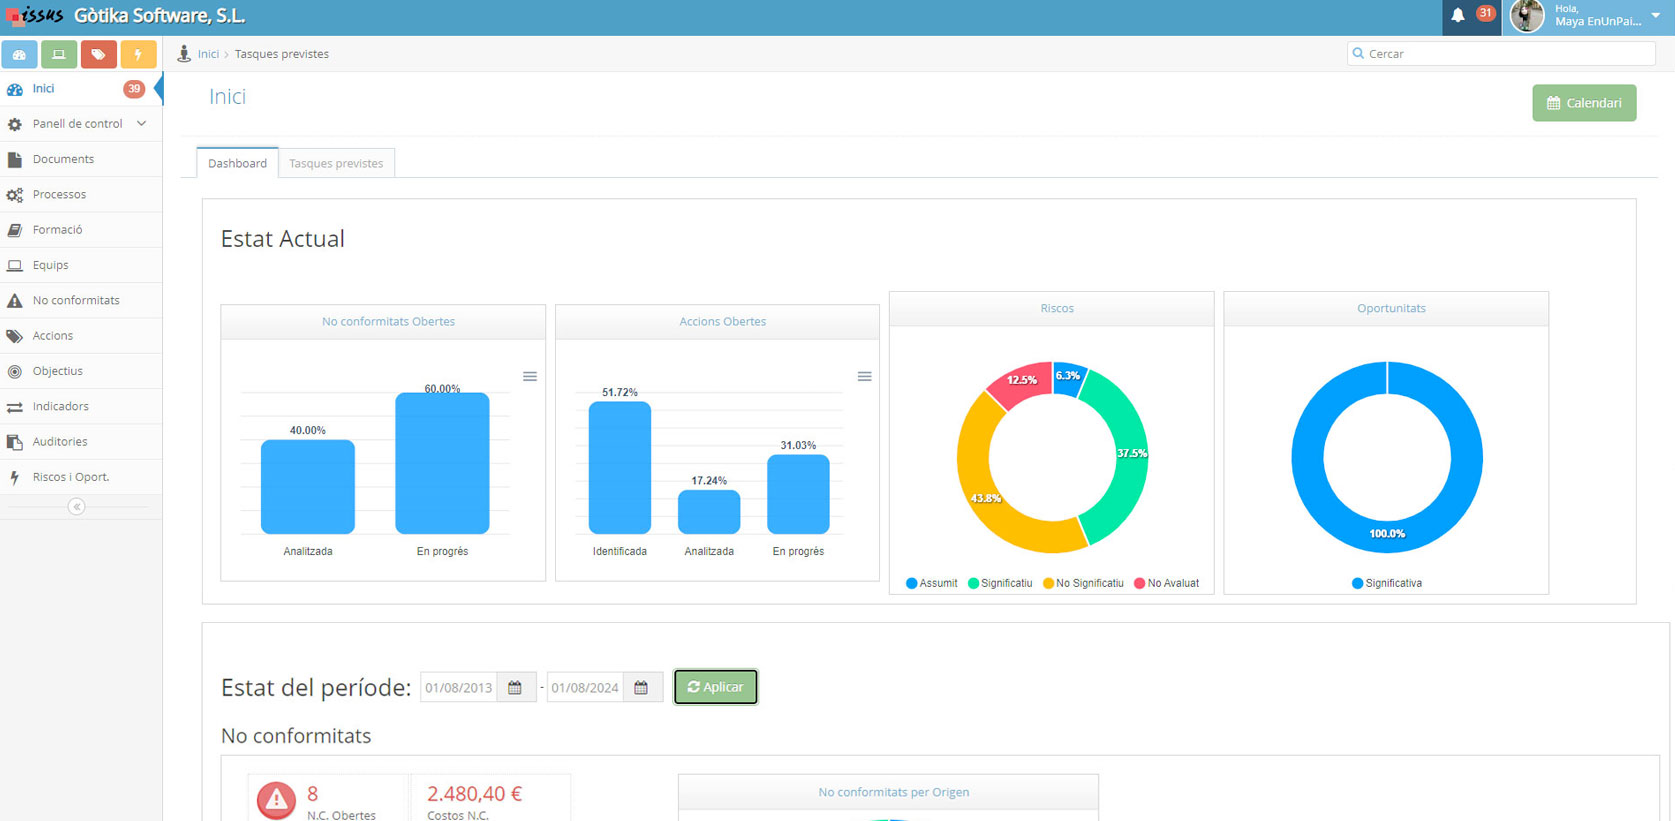The image size is (1675, 821).
Task: Open the notifications bell icon
Action: point(1458,15)
